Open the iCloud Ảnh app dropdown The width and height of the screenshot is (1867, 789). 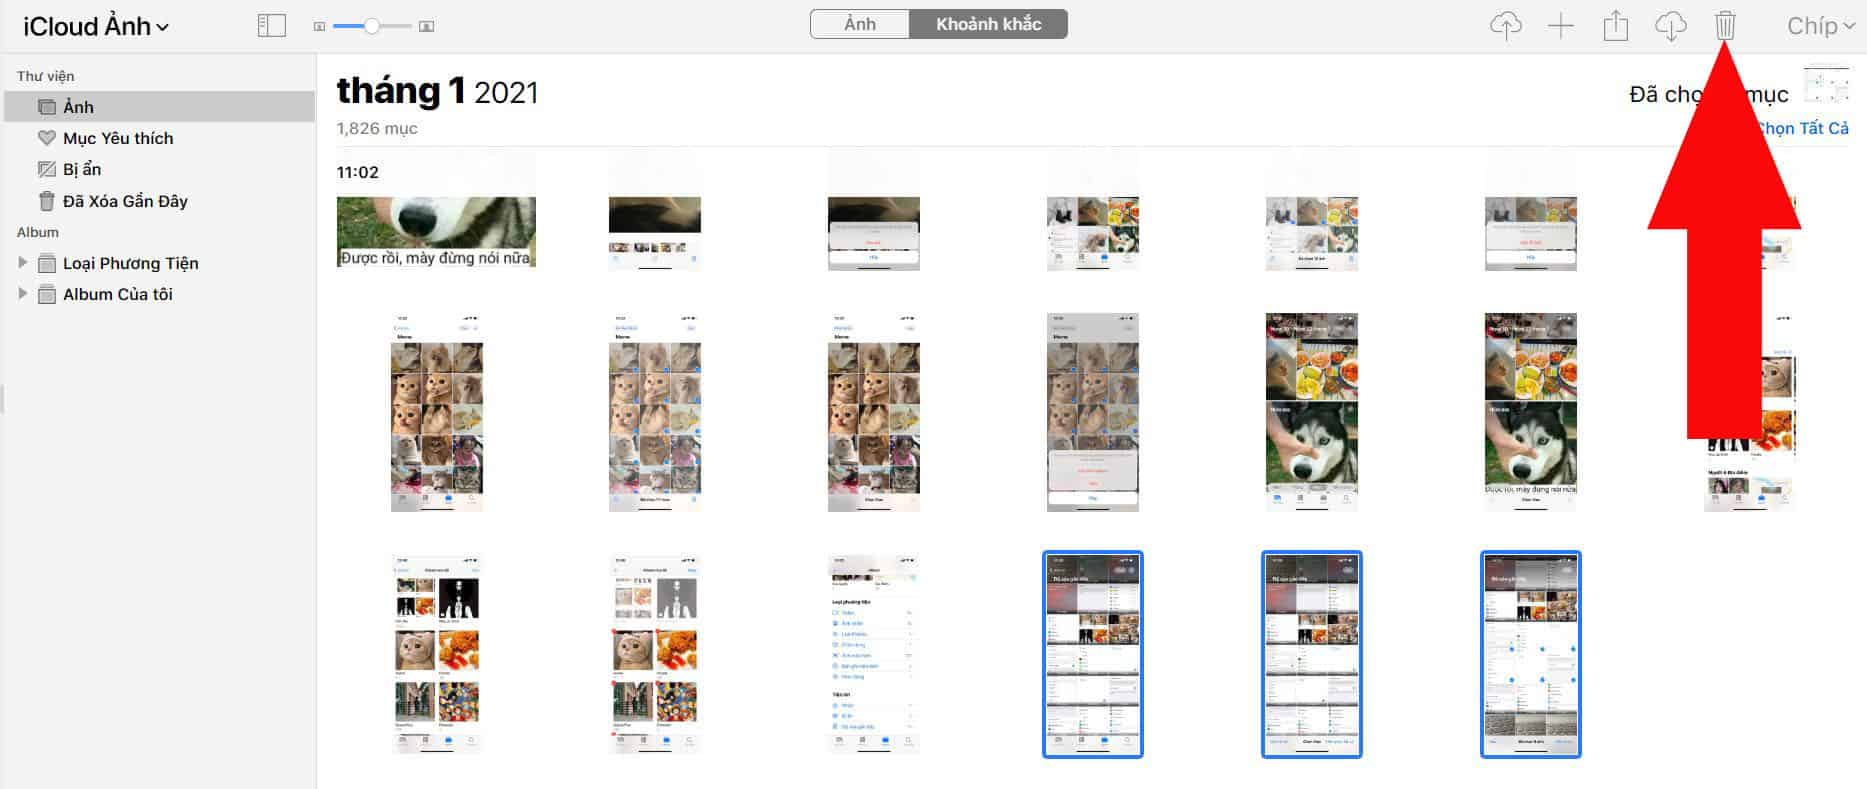pyautogui.click(x=96, y=27)
